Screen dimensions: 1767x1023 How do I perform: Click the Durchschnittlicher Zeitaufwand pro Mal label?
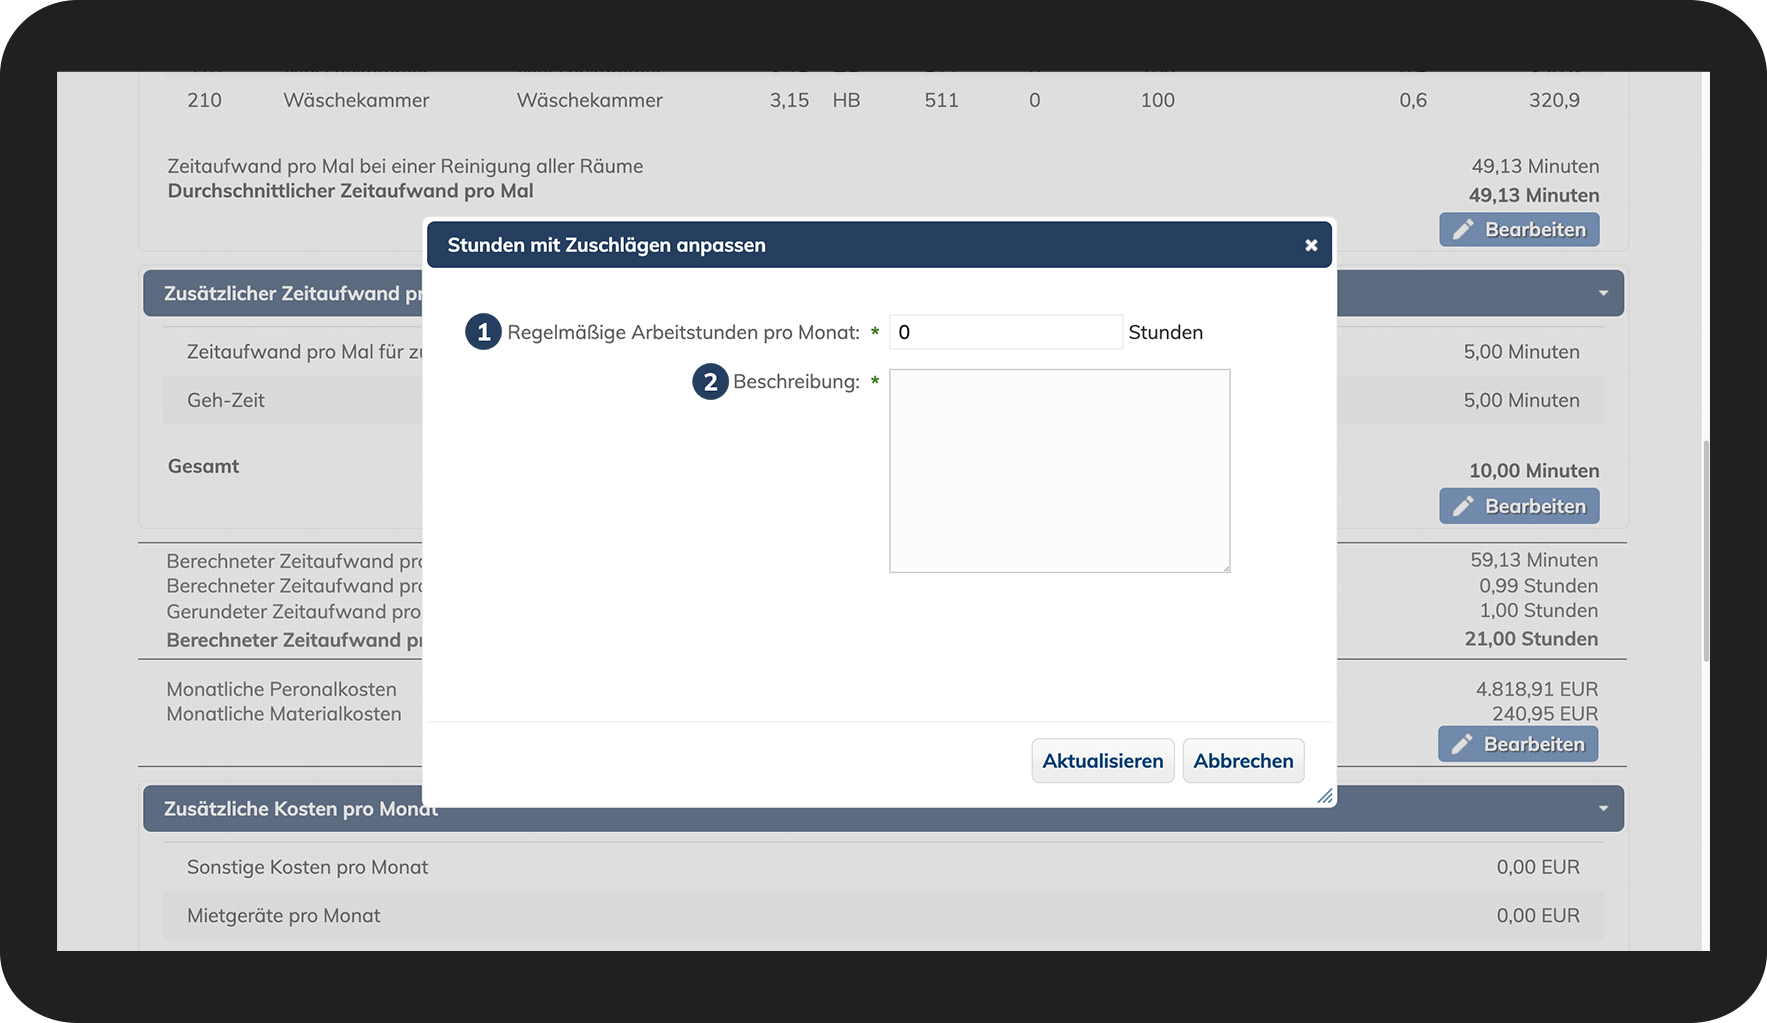pyautogui.click(x=351, y=191)
